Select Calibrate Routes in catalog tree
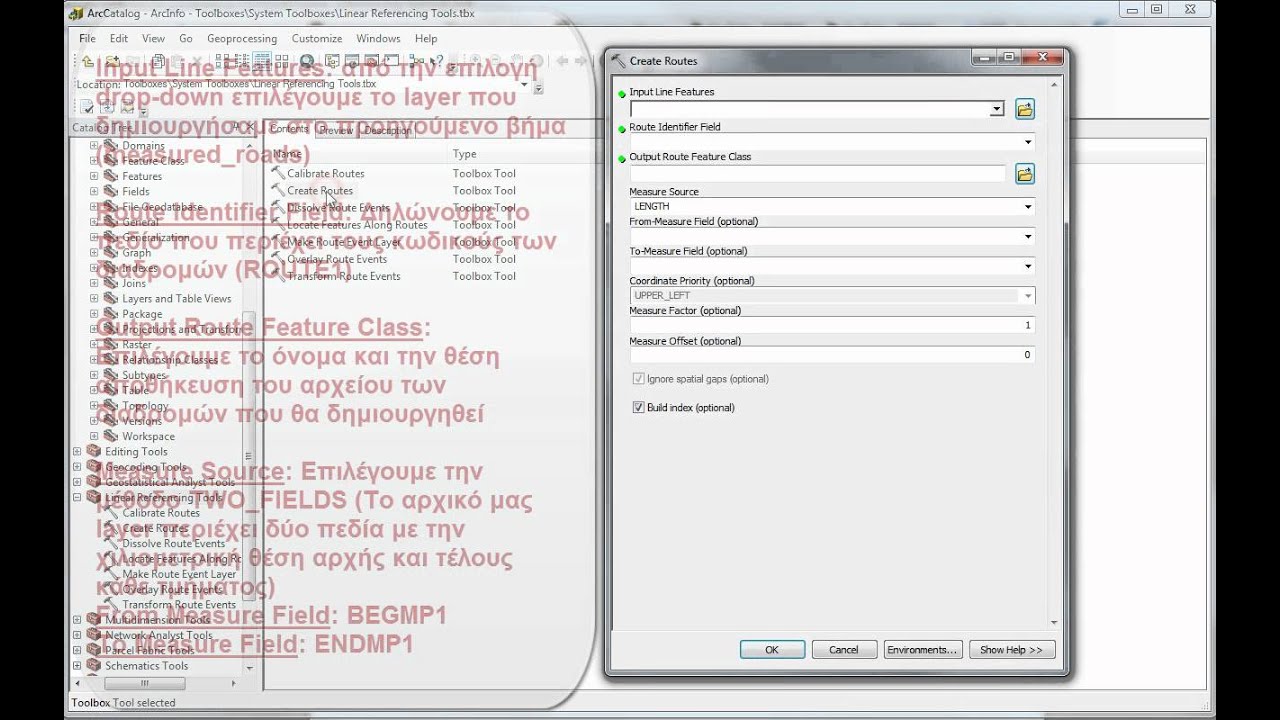1280x720 pixels. click(x=161, y=513)
